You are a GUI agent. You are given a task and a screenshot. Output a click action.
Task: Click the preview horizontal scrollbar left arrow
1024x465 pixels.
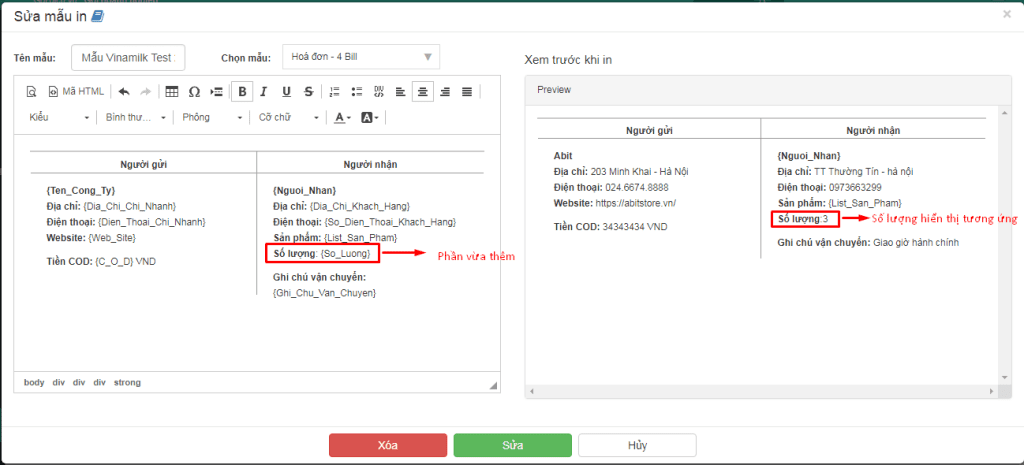point(531,391)
